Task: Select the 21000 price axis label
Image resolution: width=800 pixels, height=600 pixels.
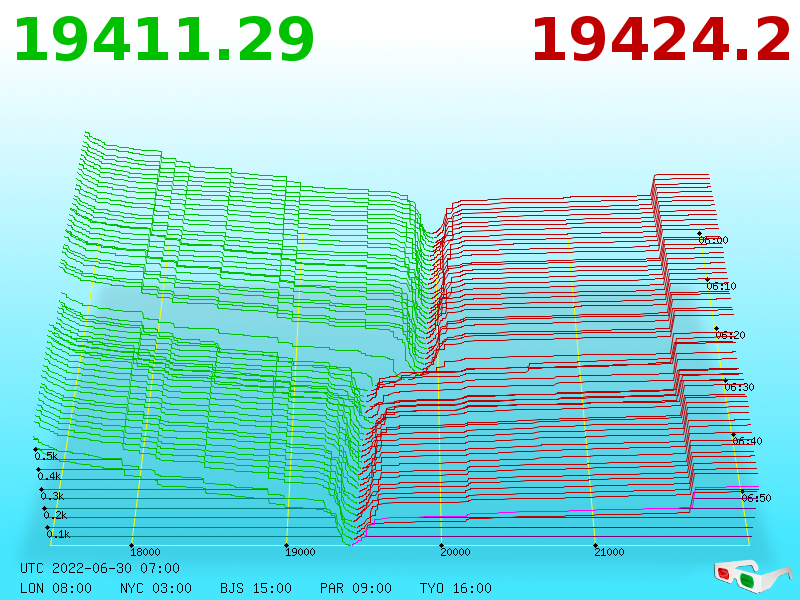Action: click(x=609, y=552)
